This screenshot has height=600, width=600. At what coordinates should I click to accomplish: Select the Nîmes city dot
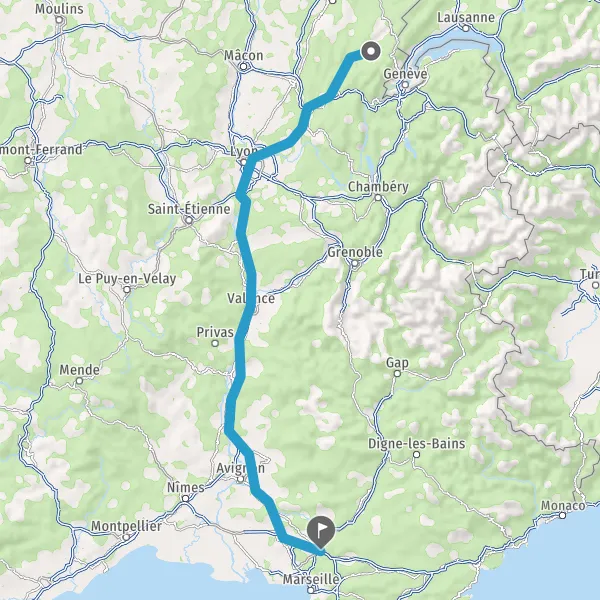185,499
